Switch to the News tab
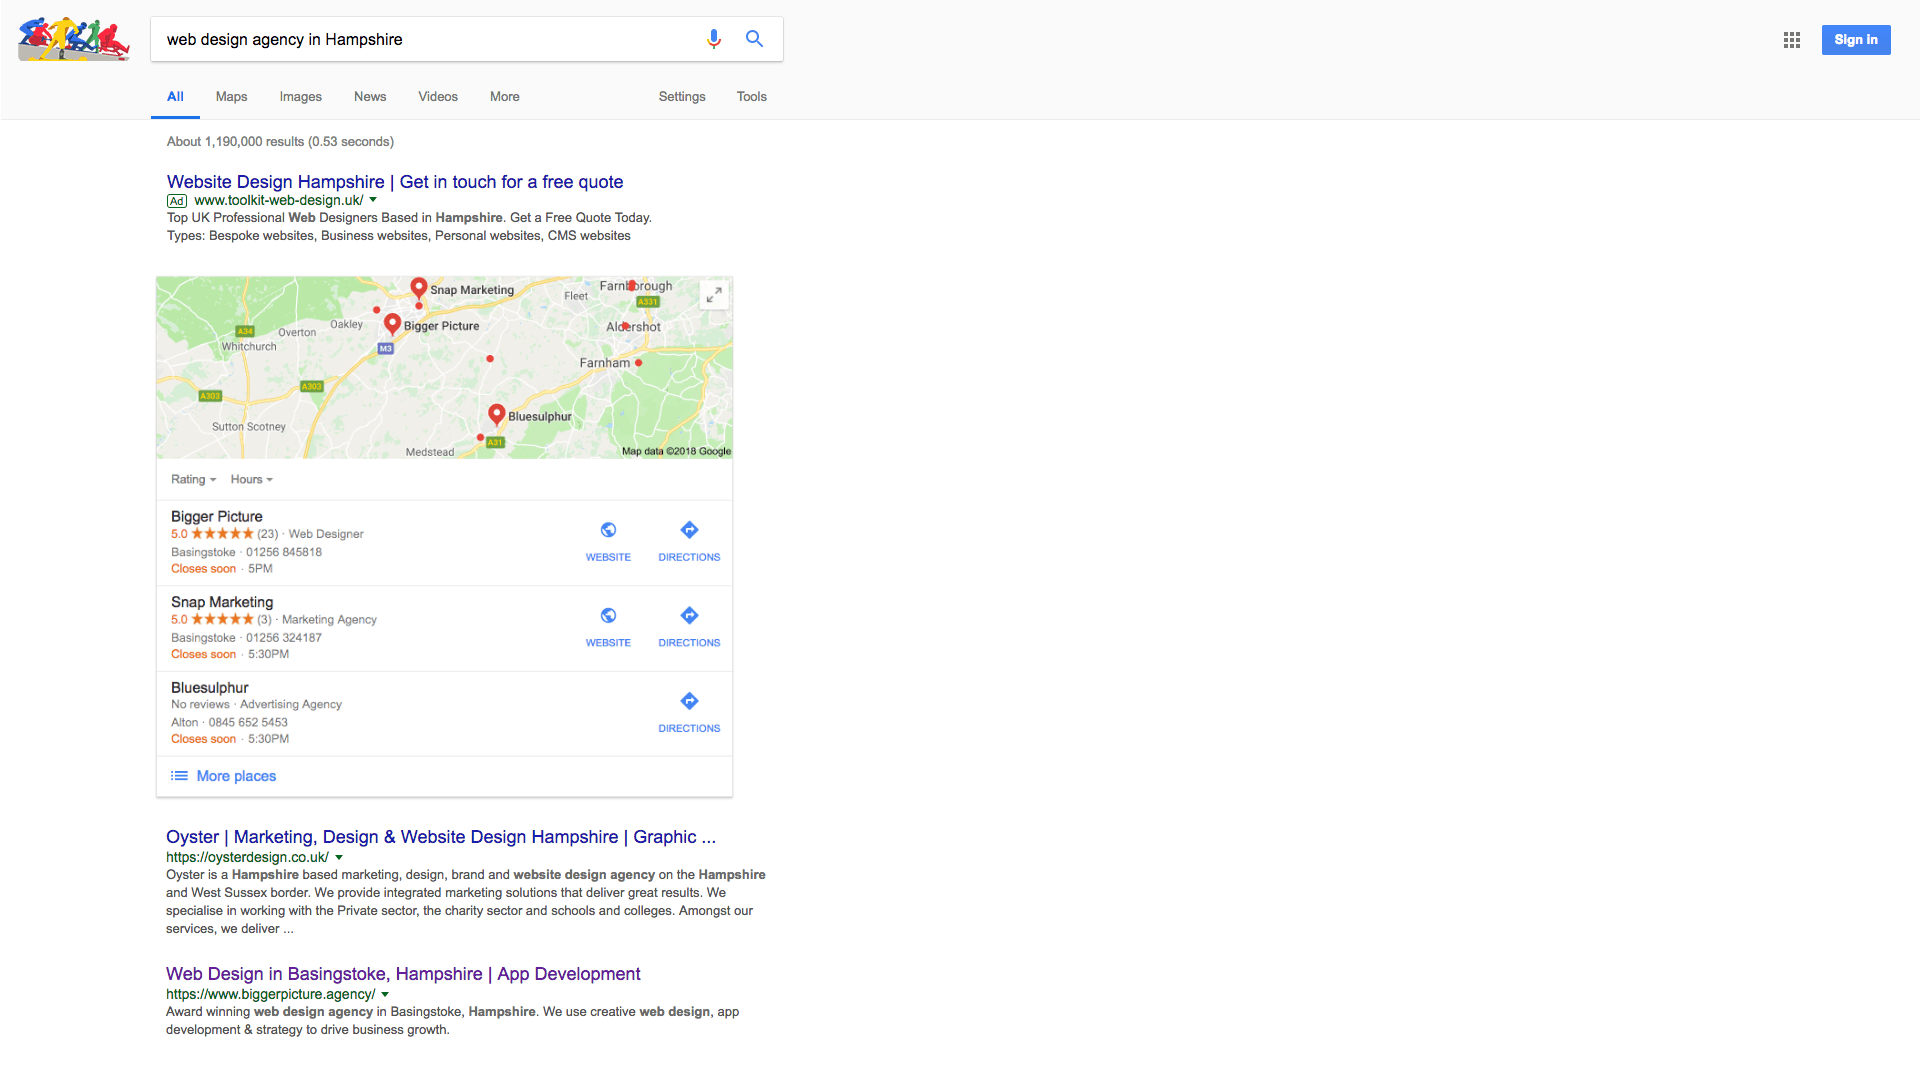 tap(370, 97)
